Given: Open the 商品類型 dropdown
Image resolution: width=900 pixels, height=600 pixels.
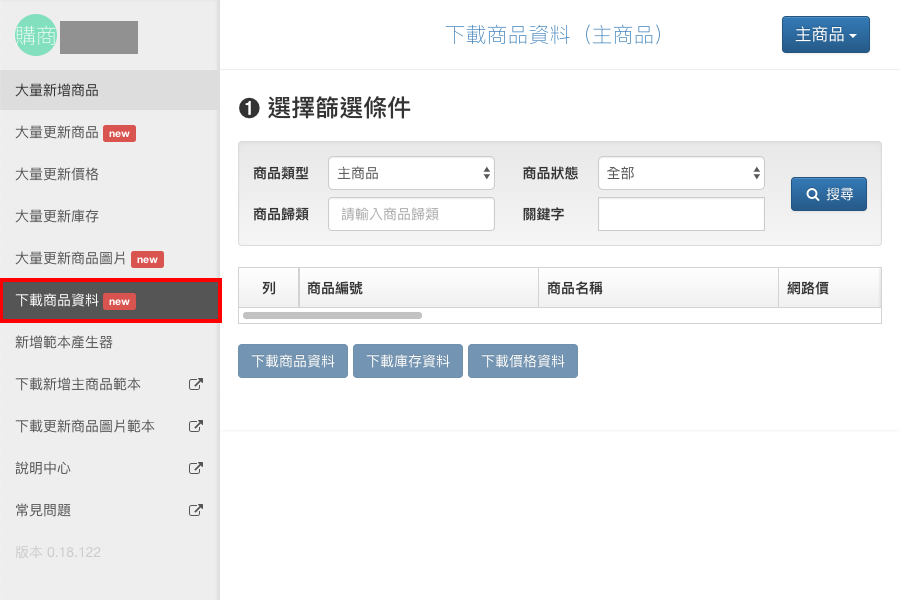Looking at the screenshot, I should (411, 173).
